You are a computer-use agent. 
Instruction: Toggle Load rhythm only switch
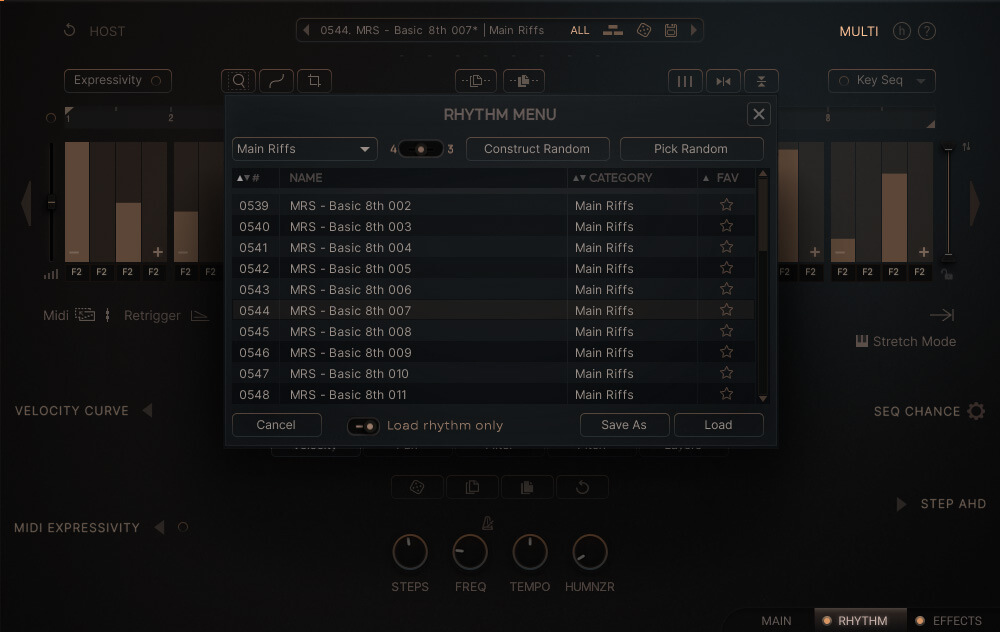(363, 426)
